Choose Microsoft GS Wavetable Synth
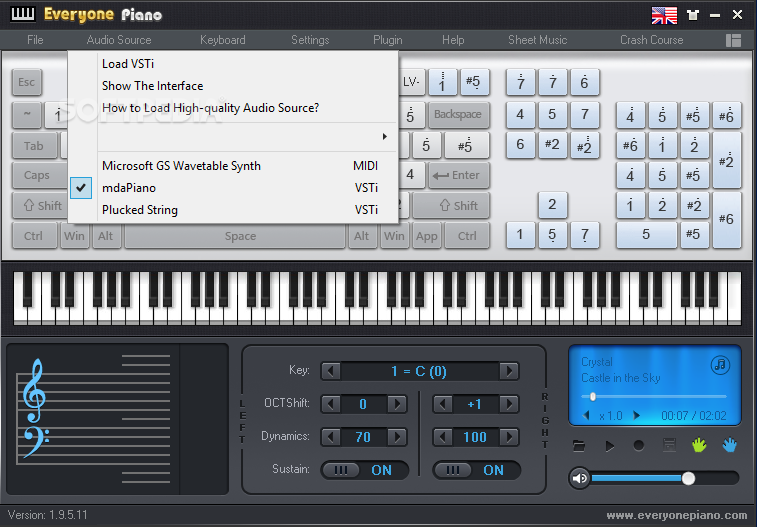Screen dimensions: 757x527 [x=233, y=166]
